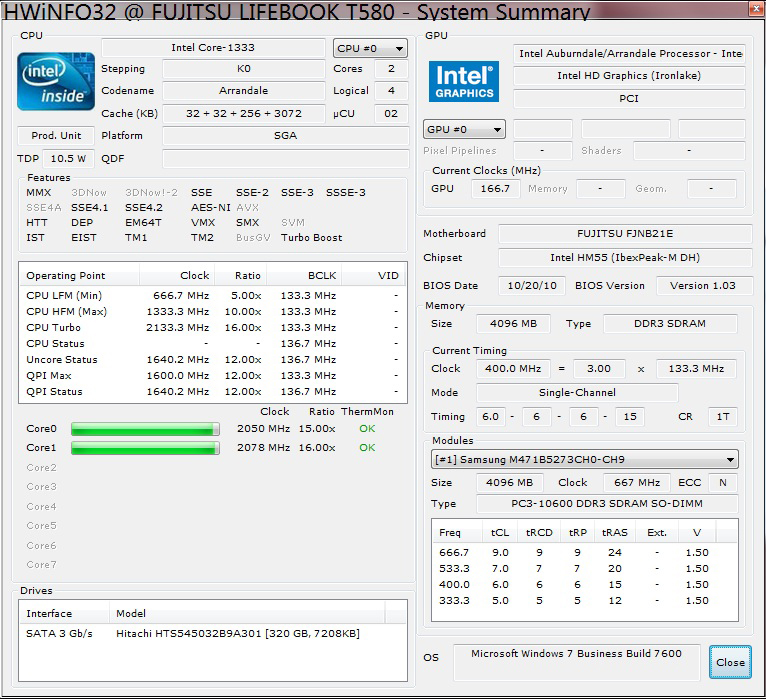Select the CPU Turbo row
This screenshot has height=699, width=766.
tap(213, 328)
